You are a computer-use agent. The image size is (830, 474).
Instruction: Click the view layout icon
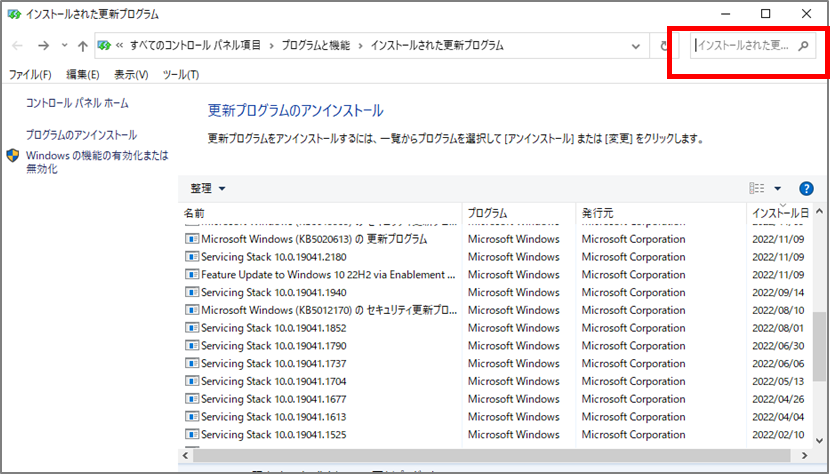757,188
